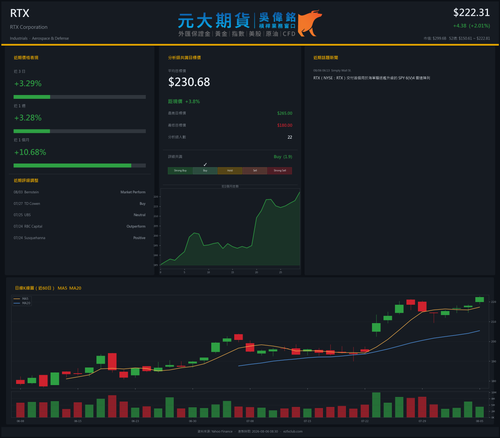Click the MA5 MA20 candlestick chart title
500x438 pixels.
click(x=48, y=288)
